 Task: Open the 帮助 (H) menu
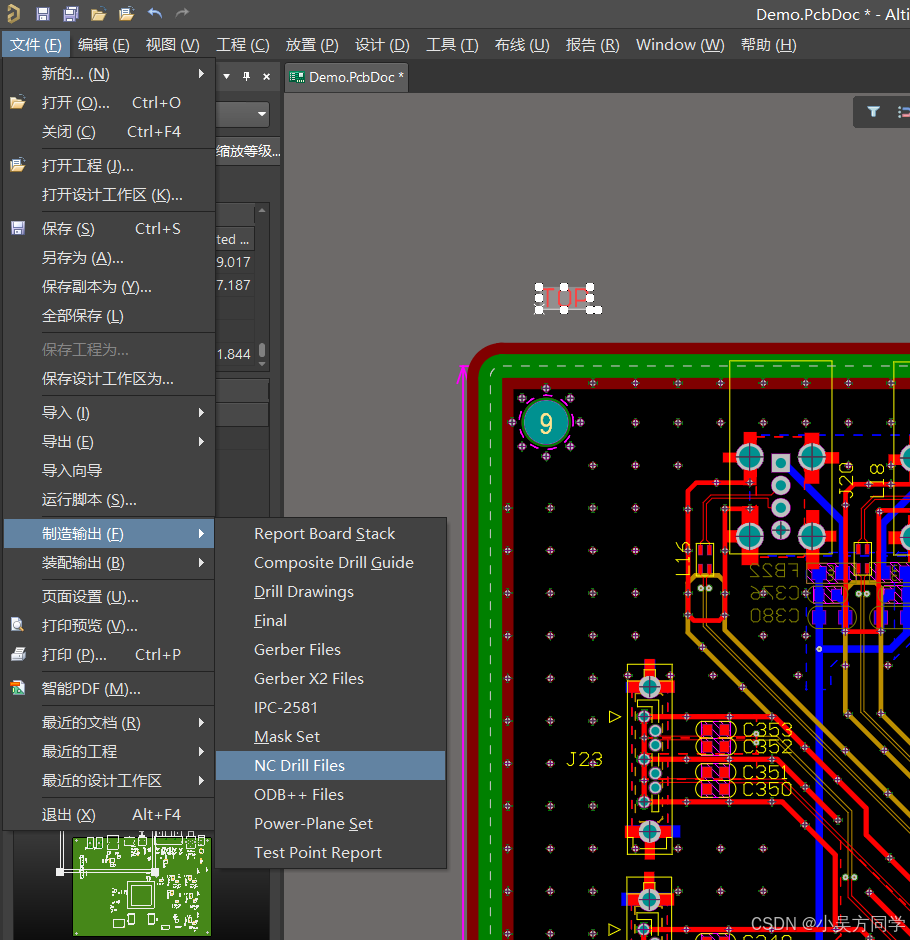tap(769, 45)
